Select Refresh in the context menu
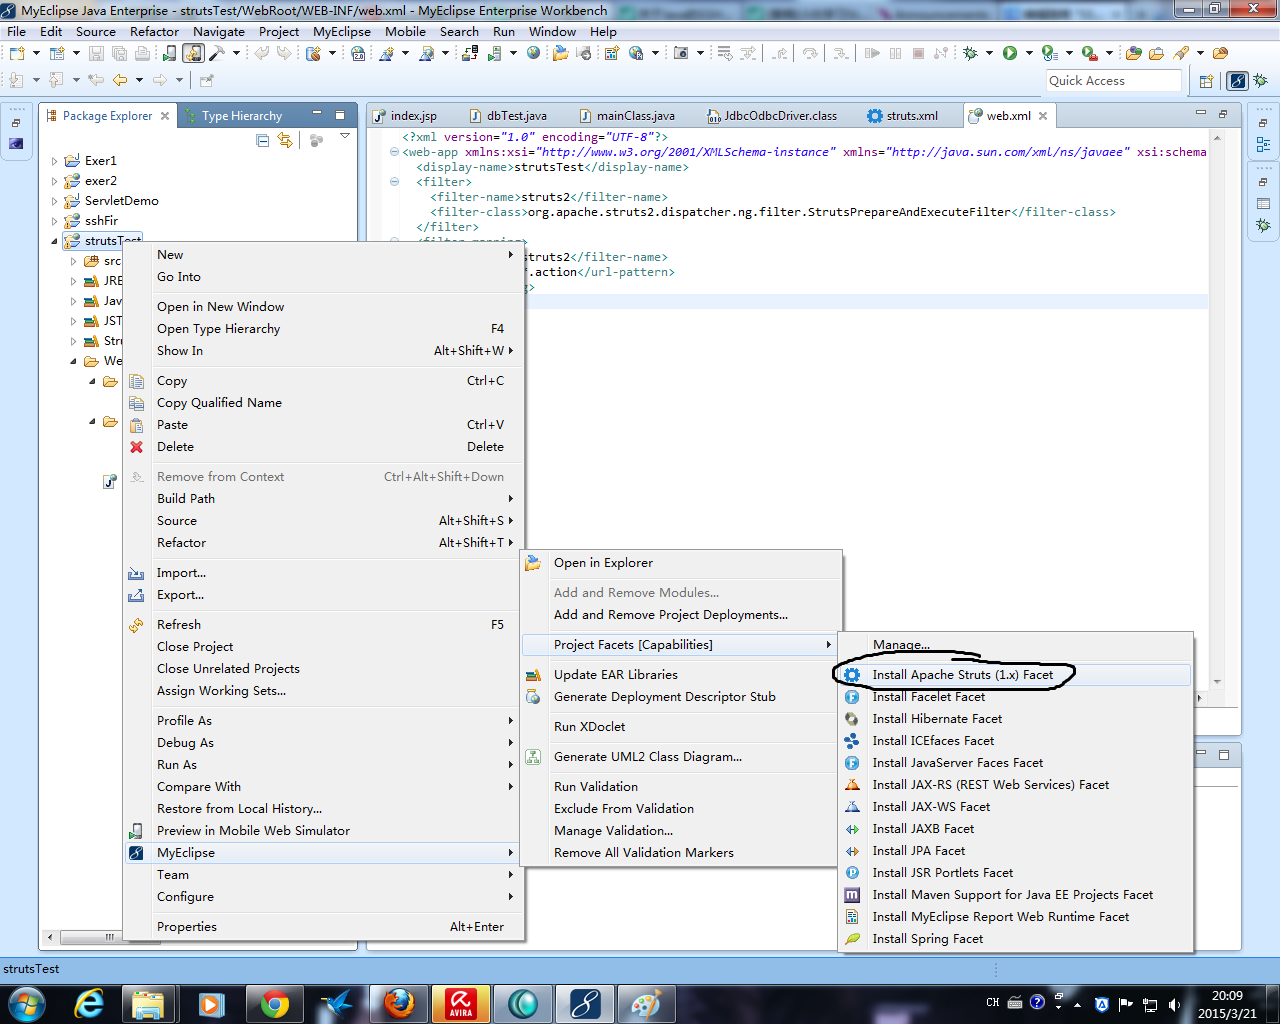Screen dimensions: 1280x1024 (323, 625)
